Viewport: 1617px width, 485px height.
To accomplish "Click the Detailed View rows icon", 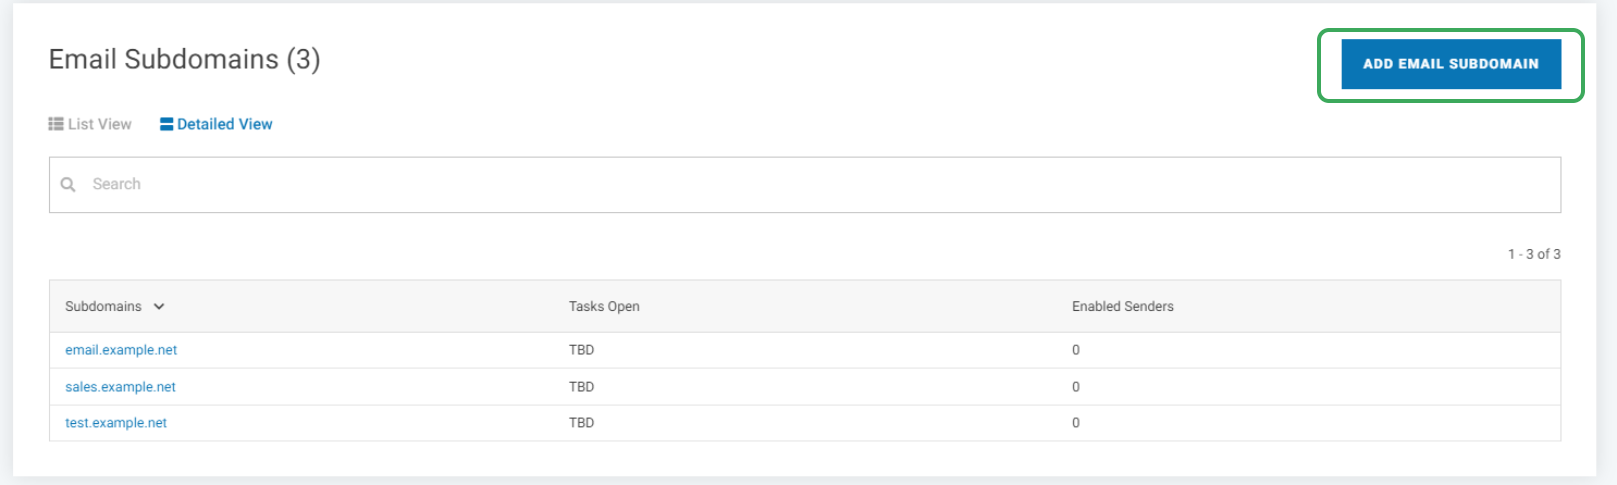I will coord(166,124).
